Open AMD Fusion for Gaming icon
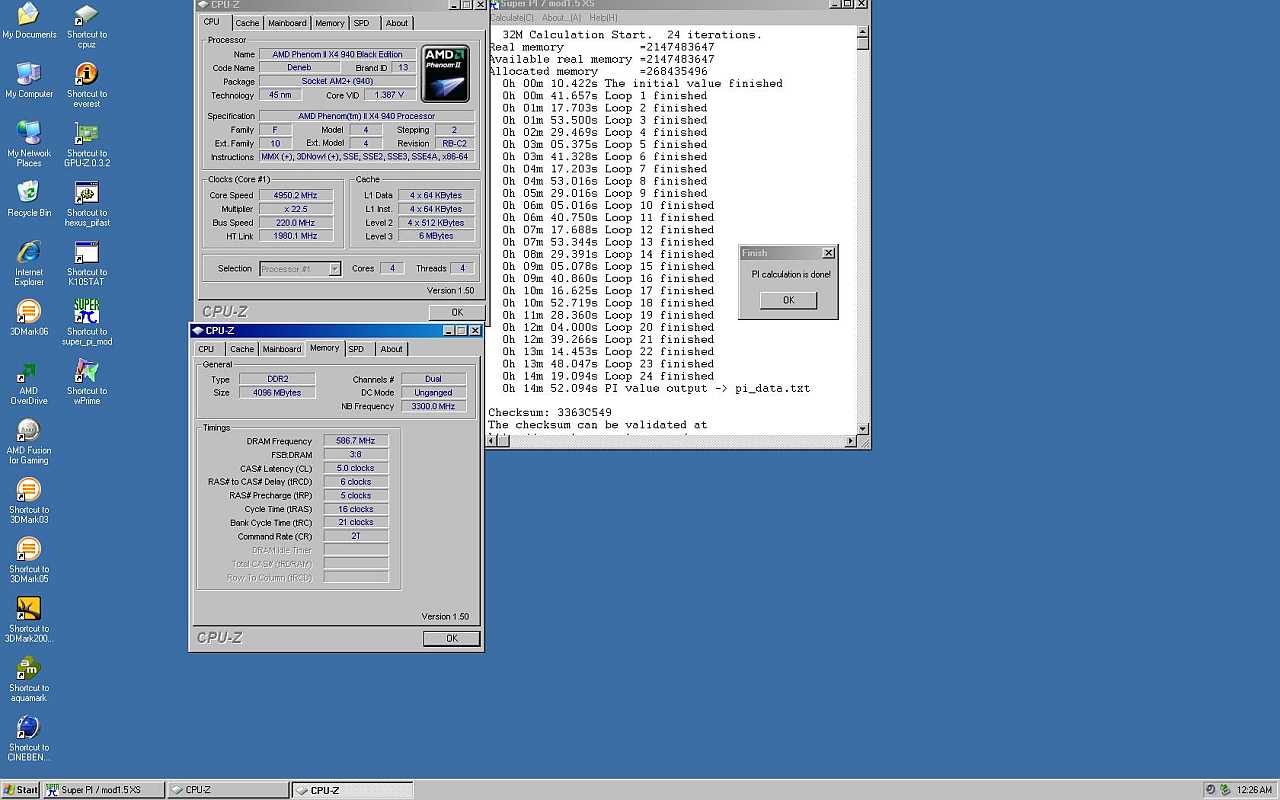Image resolution: width=1280 pixels, height=800 pixels. pos(29,441)
